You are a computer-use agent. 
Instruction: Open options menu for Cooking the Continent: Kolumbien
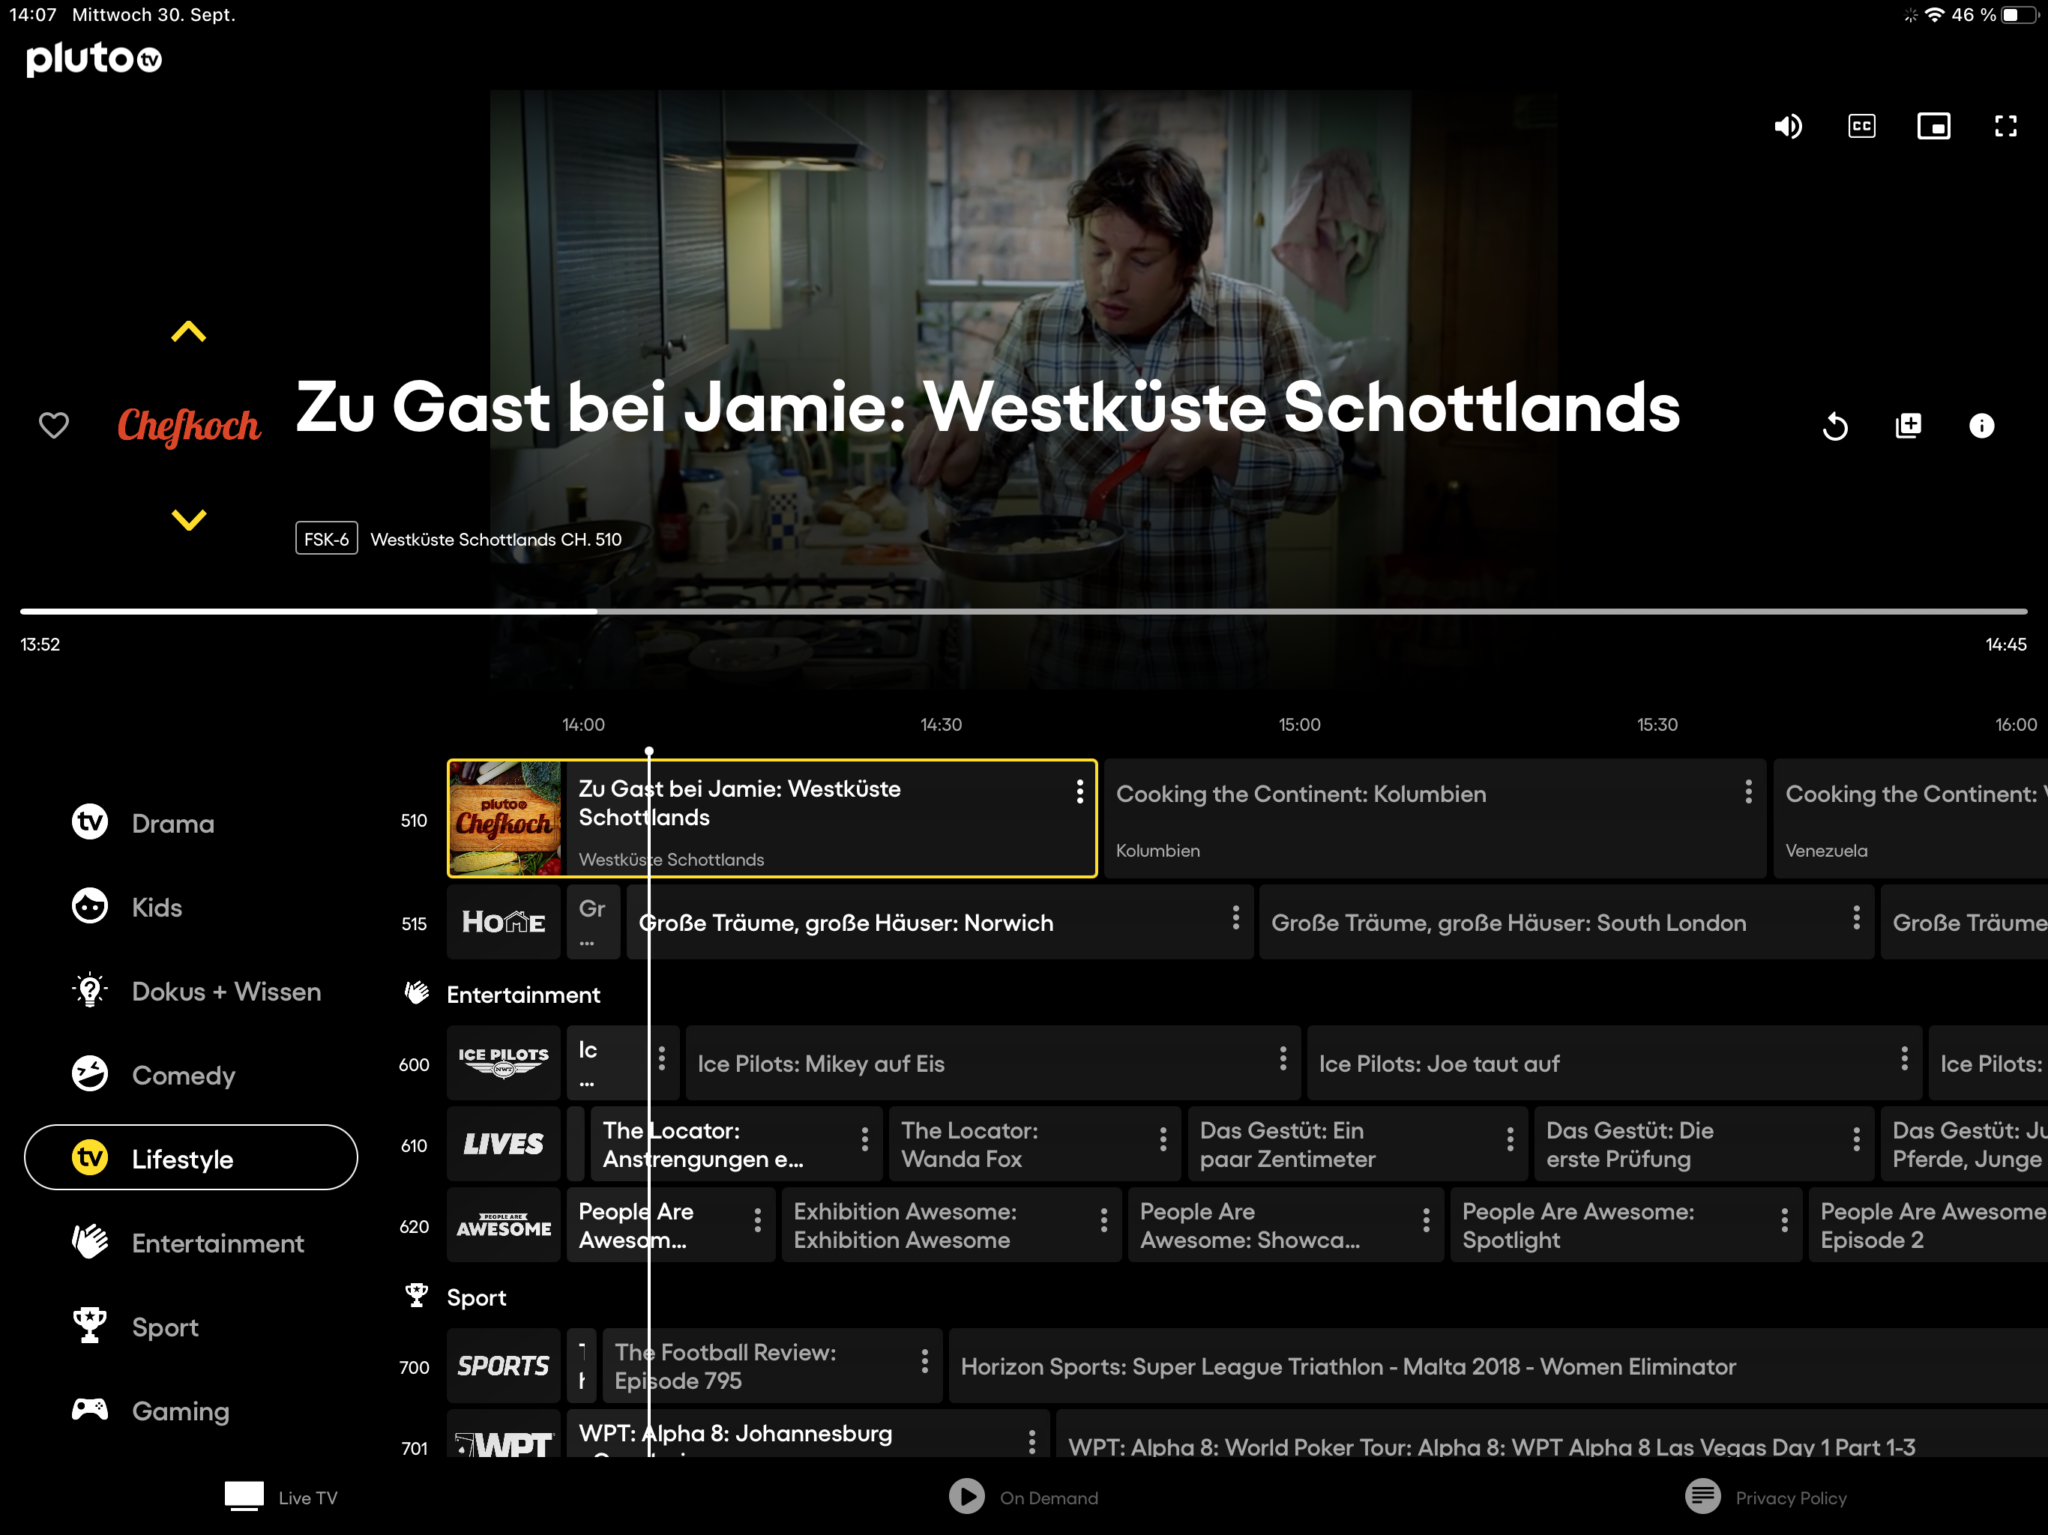point(1748,792)
